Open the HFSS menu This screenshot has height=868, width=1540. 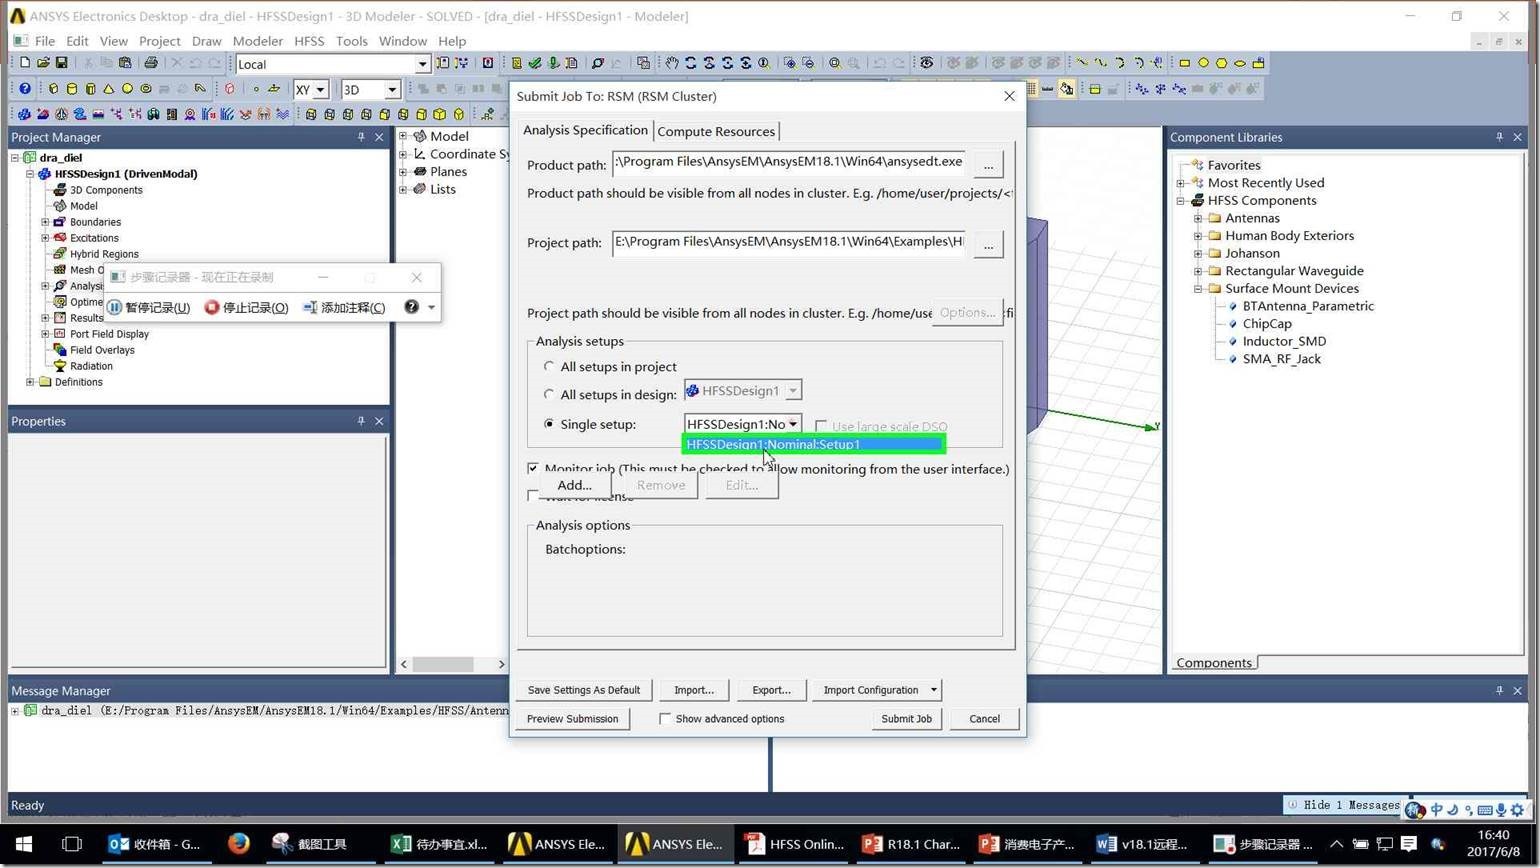click(309, 41)
